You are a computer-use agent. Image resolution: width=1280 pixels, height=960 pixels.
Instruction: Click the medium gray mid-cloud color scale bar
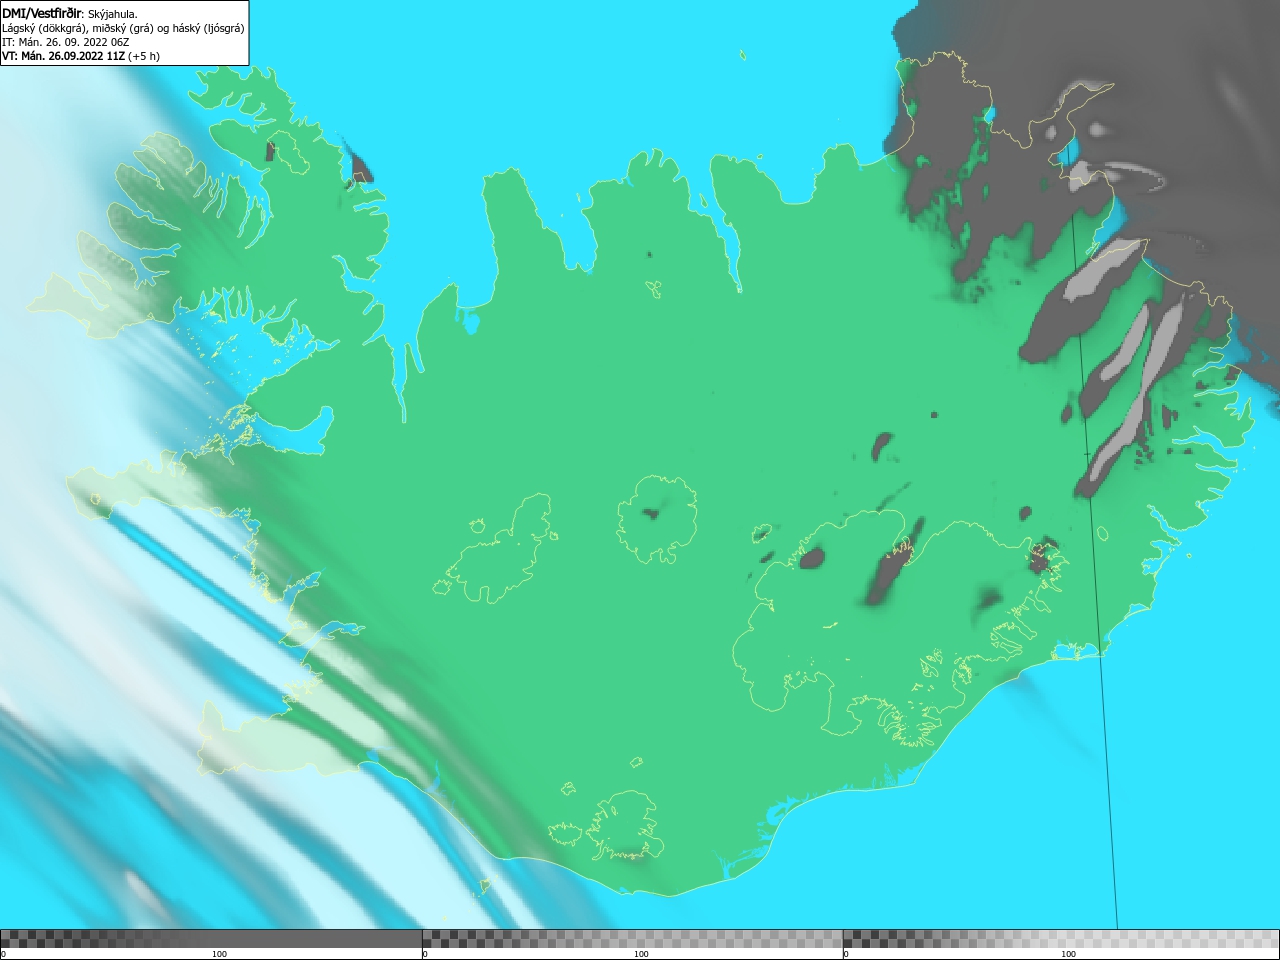tap(632, 939)
